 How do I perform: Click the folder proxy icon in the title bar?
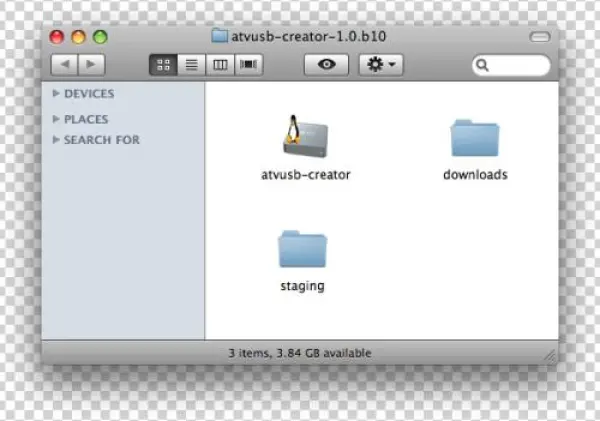point(220,36)
